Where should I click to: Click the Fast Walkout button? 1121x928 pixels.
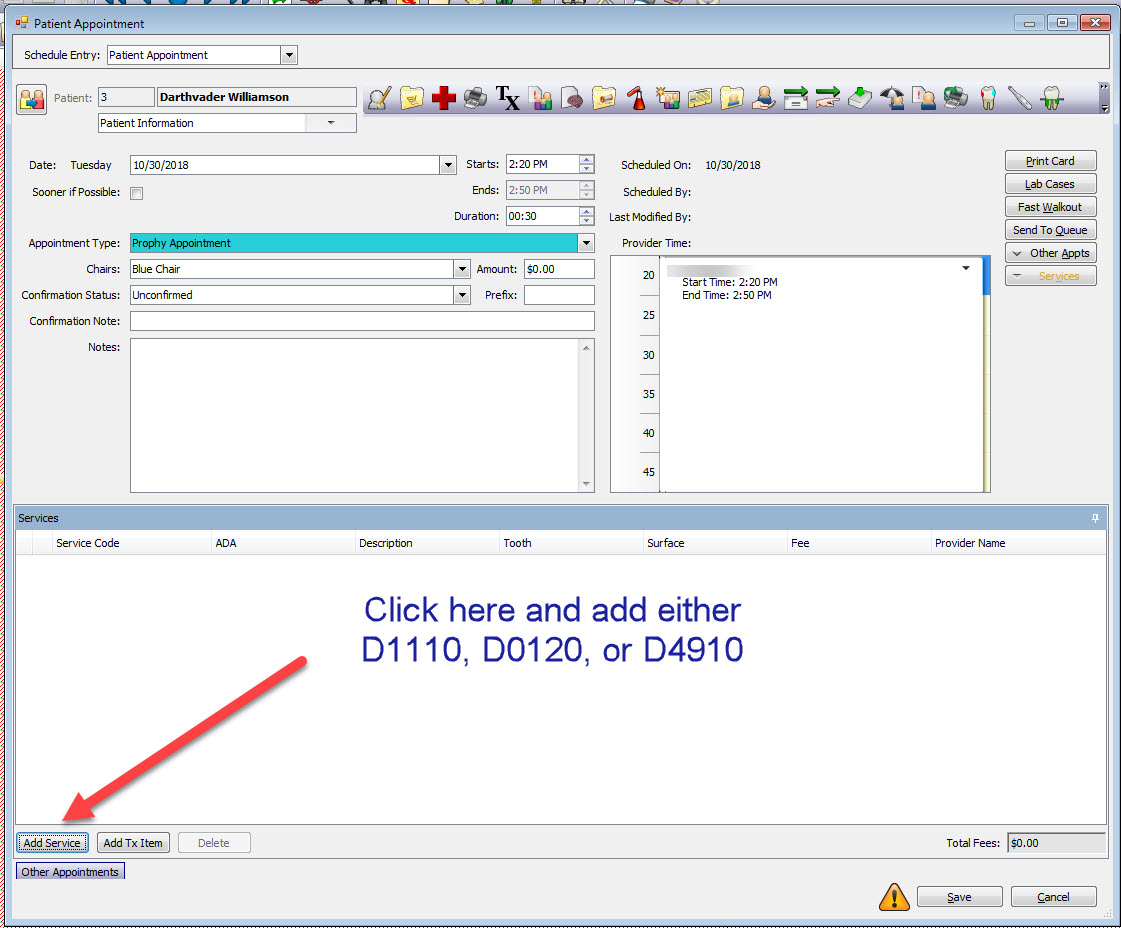coord(1050,206)
